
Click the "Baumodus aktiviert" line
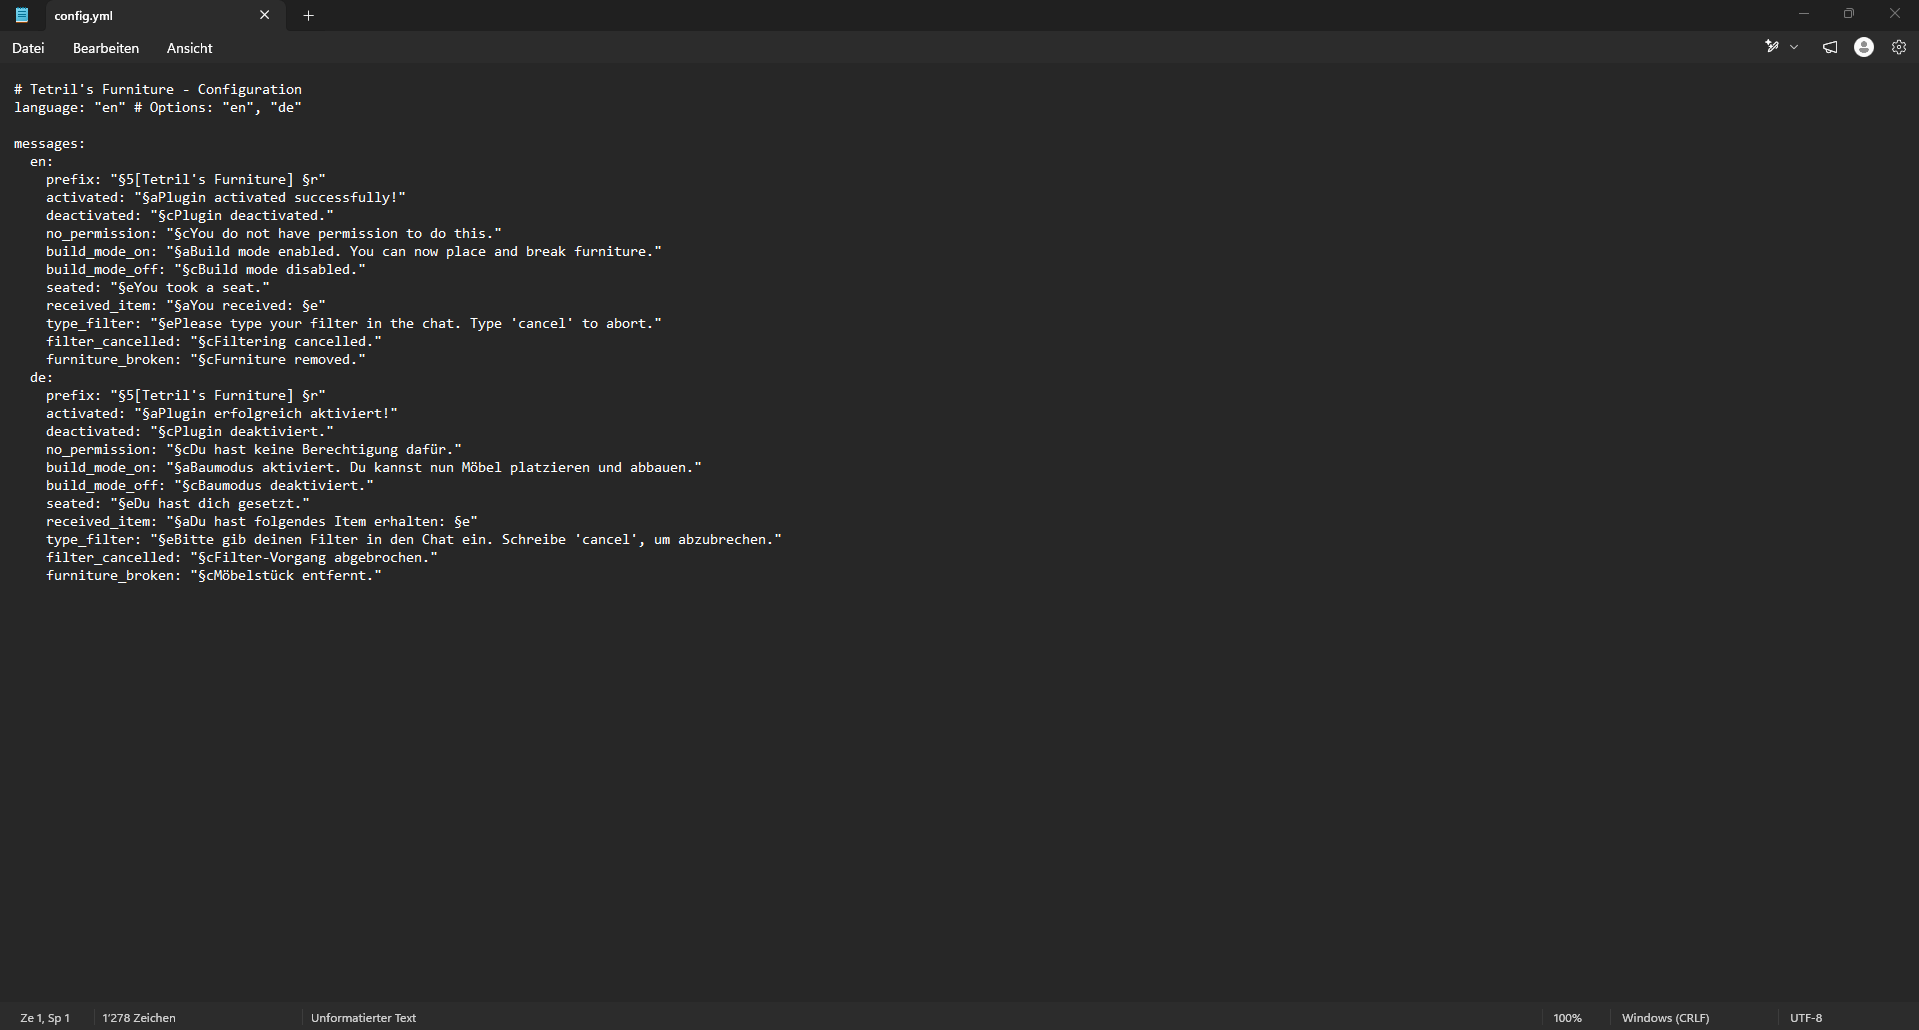[x=374, y=467]
